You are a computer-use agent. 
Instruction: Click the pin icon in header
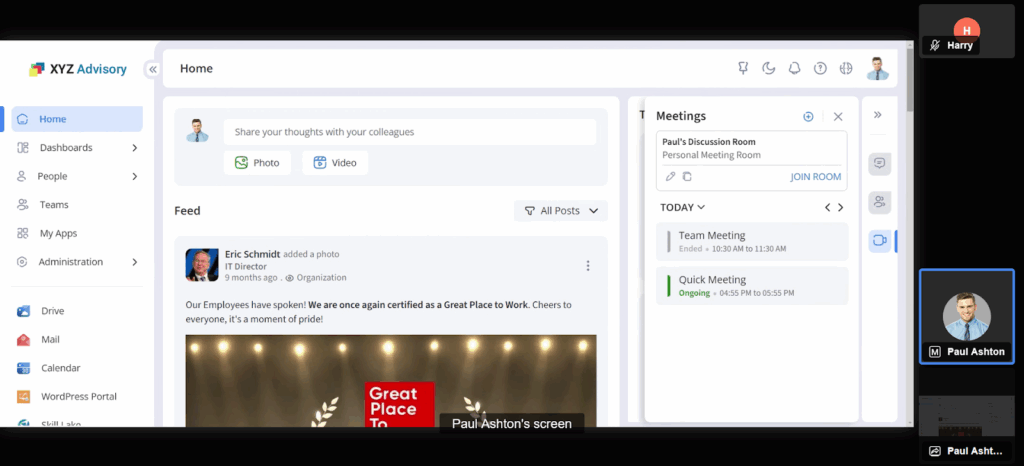pyautogui.click(x=742, y=68)
